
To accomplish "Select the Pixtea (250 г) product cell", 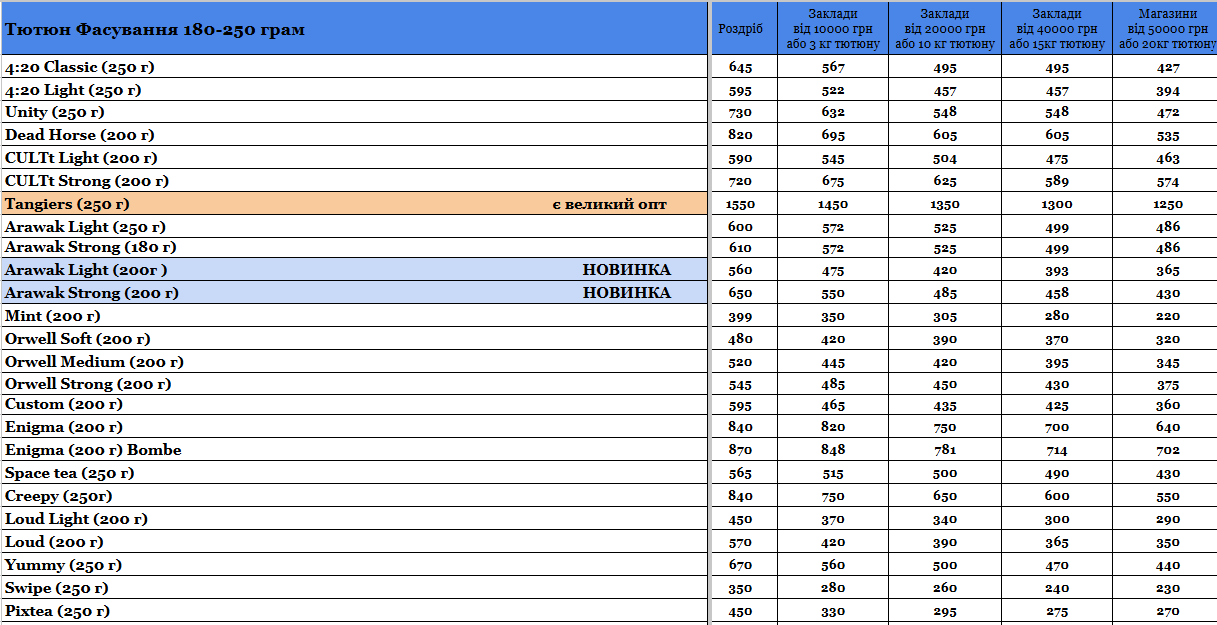I will [354, 611].
